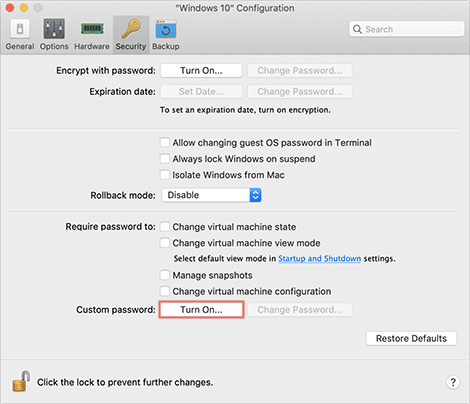Open the General settings pane icon
Screen dimensions: 470x404
20,29
